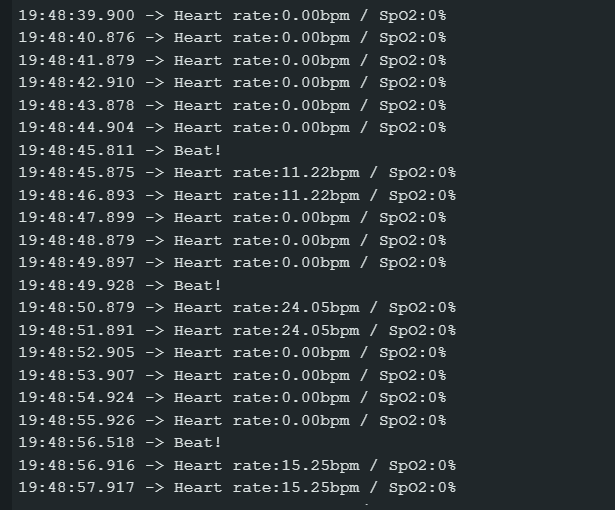The image size is (615, 510).
Task: Click the 19:48:55.926 heart rate entry
Action: 232,420
